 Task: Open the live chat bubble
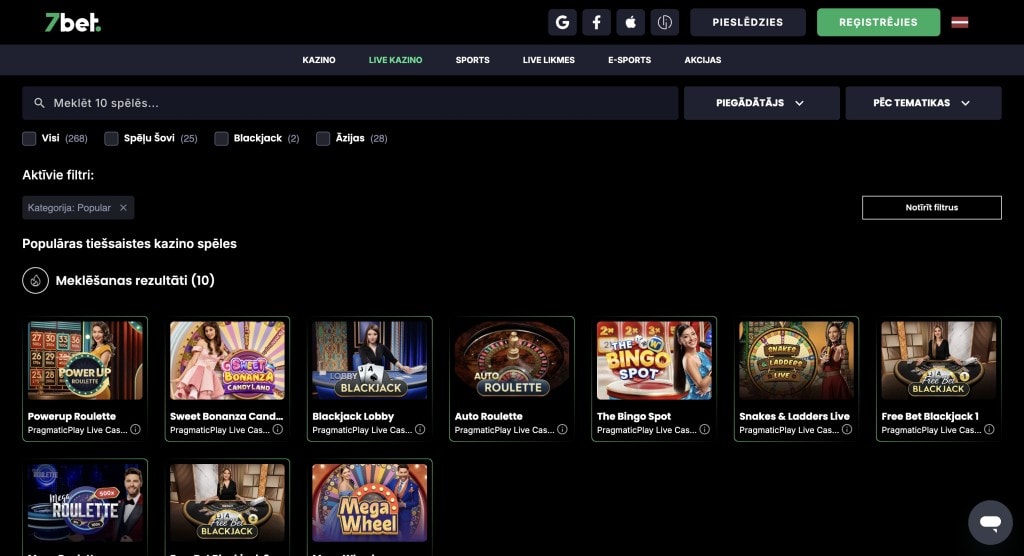[990, 522]
